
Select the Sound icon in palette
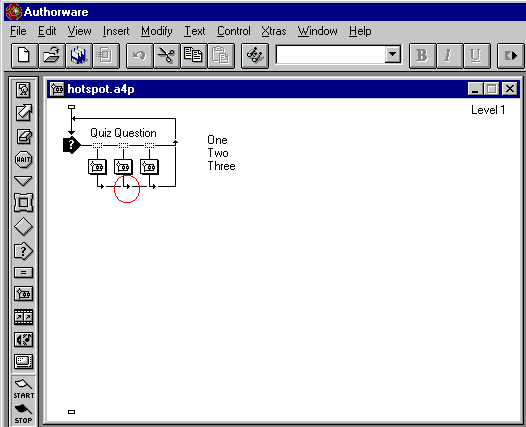pyautogui.click(x=23, y=339)
